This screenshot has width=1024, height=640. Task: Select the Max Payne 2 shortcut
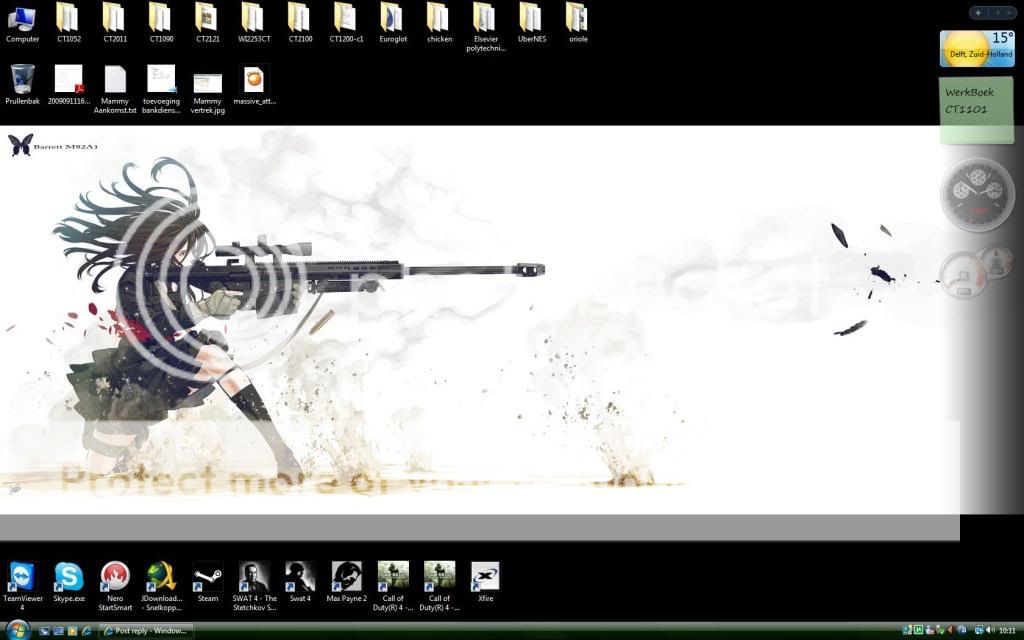point(346,580)
